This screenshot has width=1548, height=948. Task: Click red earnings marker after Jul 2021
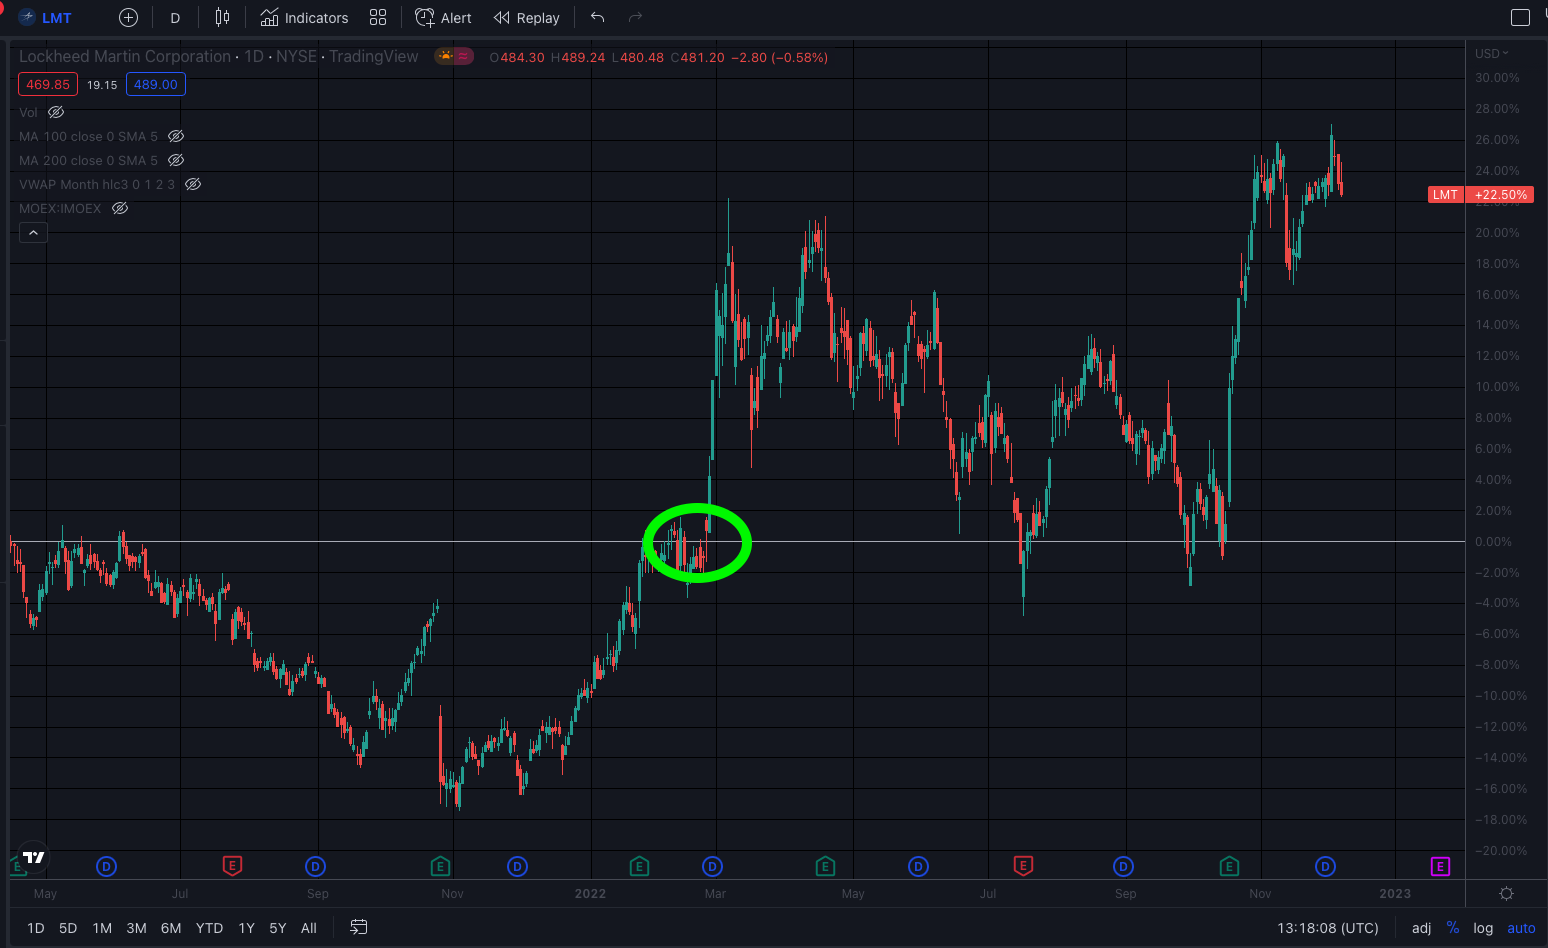coord(232,866)
